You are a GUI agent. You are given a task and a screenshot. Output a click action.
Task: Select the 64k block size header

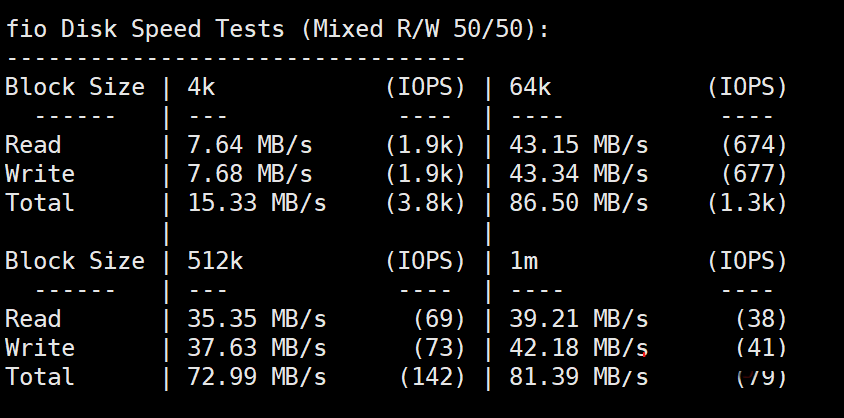(x=530, y=87)
